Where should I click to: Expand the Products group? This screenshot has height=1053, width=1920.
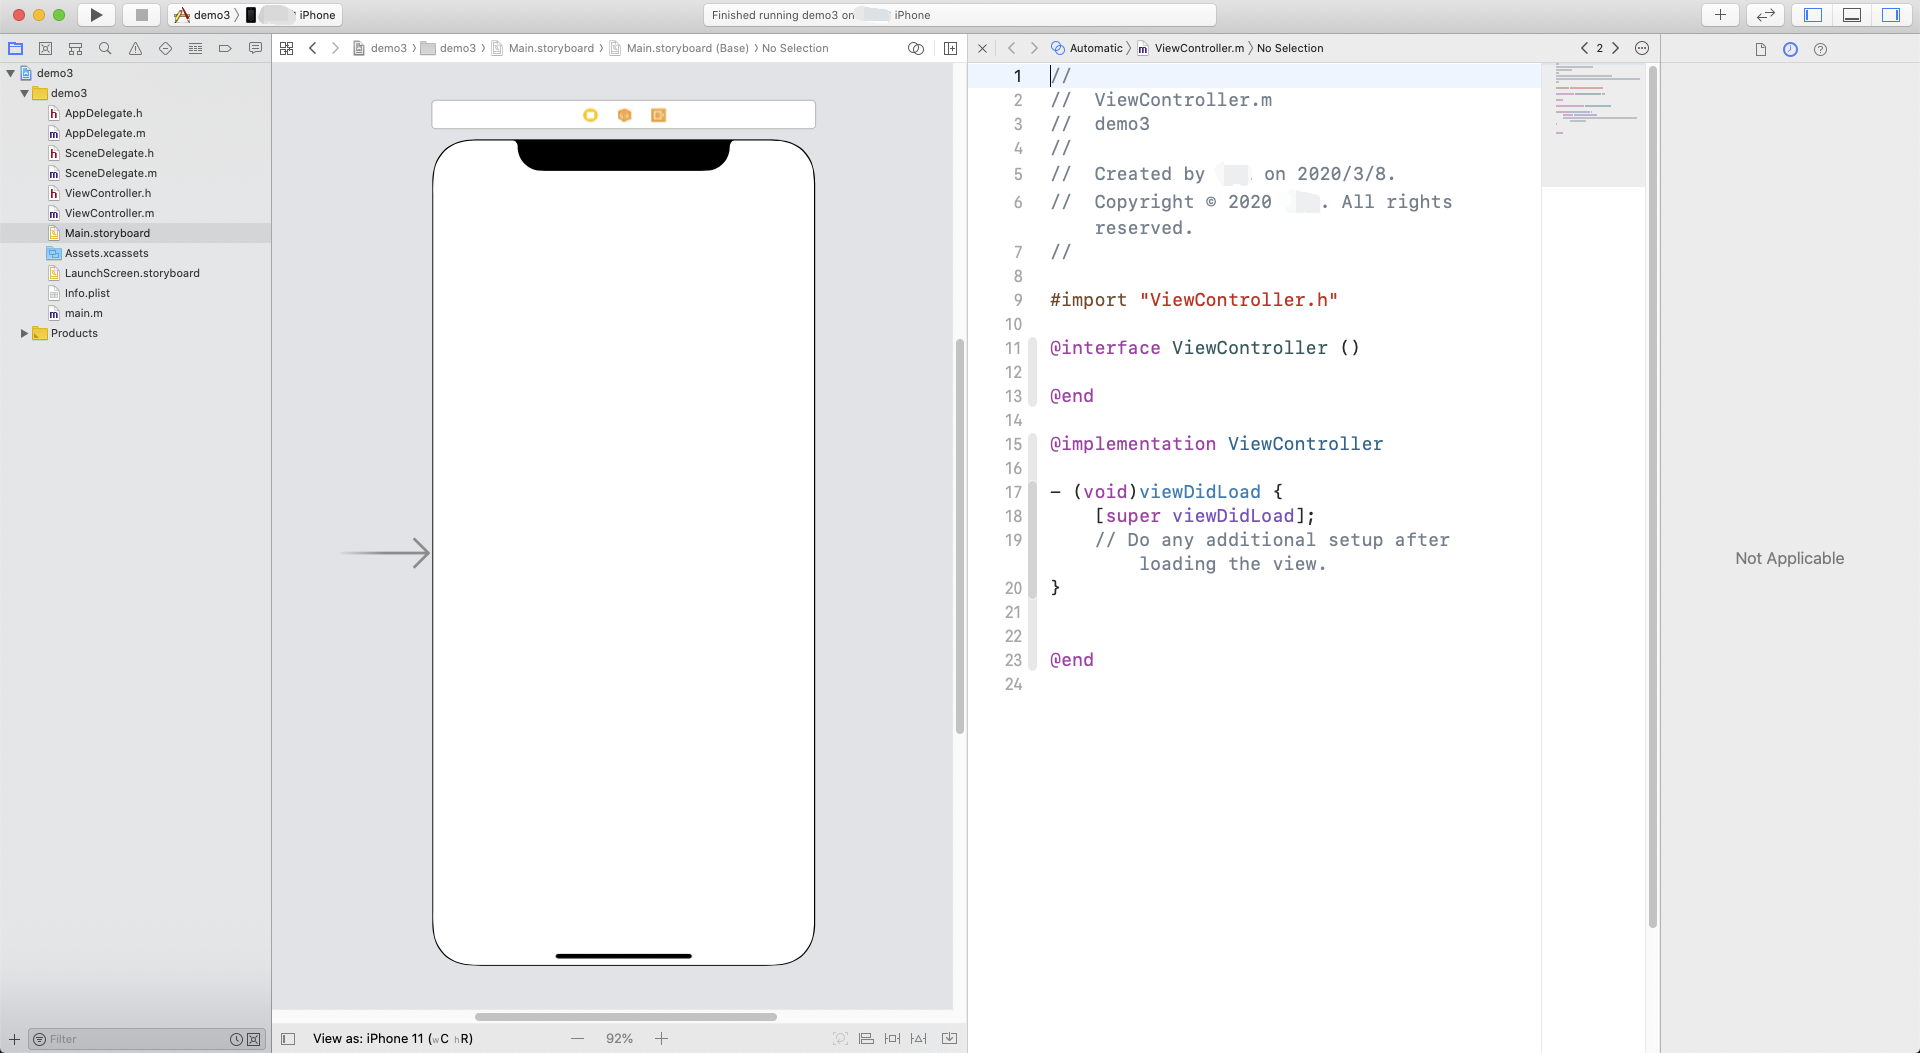click(24, 333)
